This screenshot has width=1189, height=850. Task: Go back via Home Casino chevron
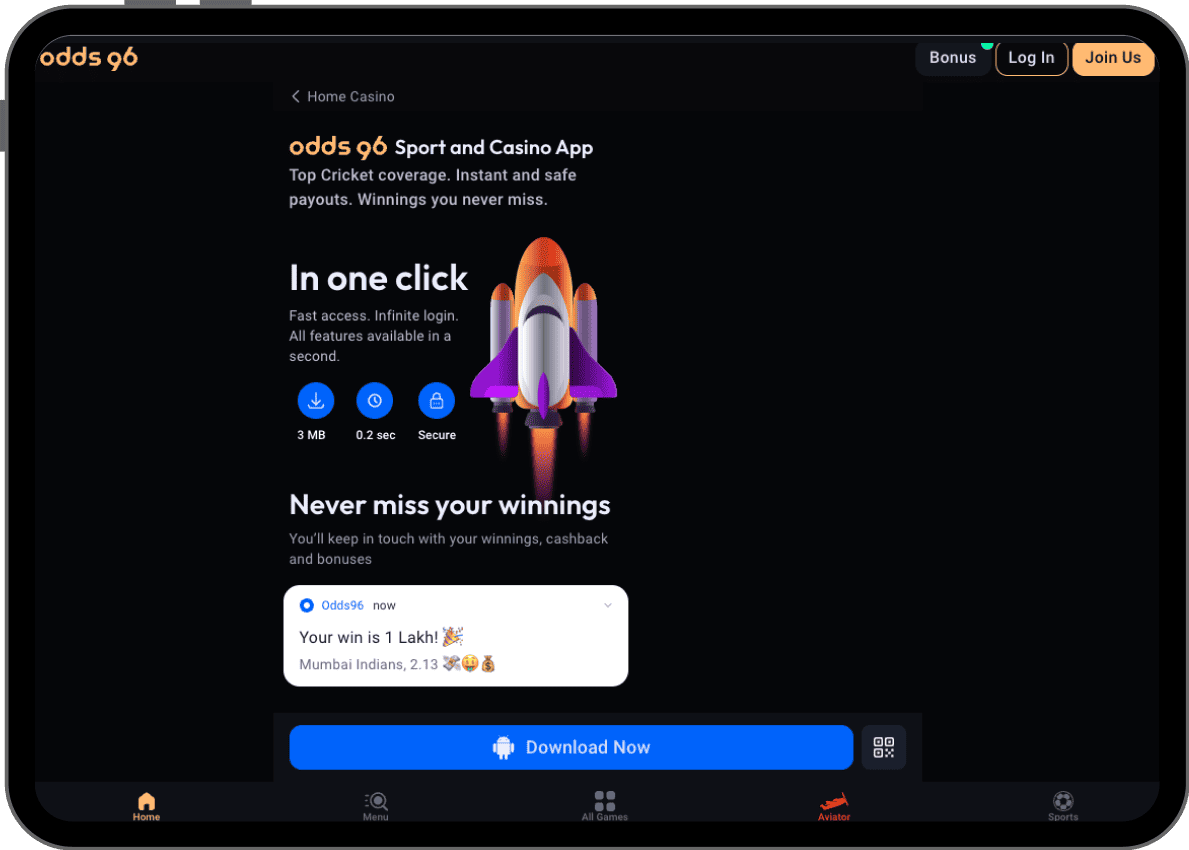[295, 97]
